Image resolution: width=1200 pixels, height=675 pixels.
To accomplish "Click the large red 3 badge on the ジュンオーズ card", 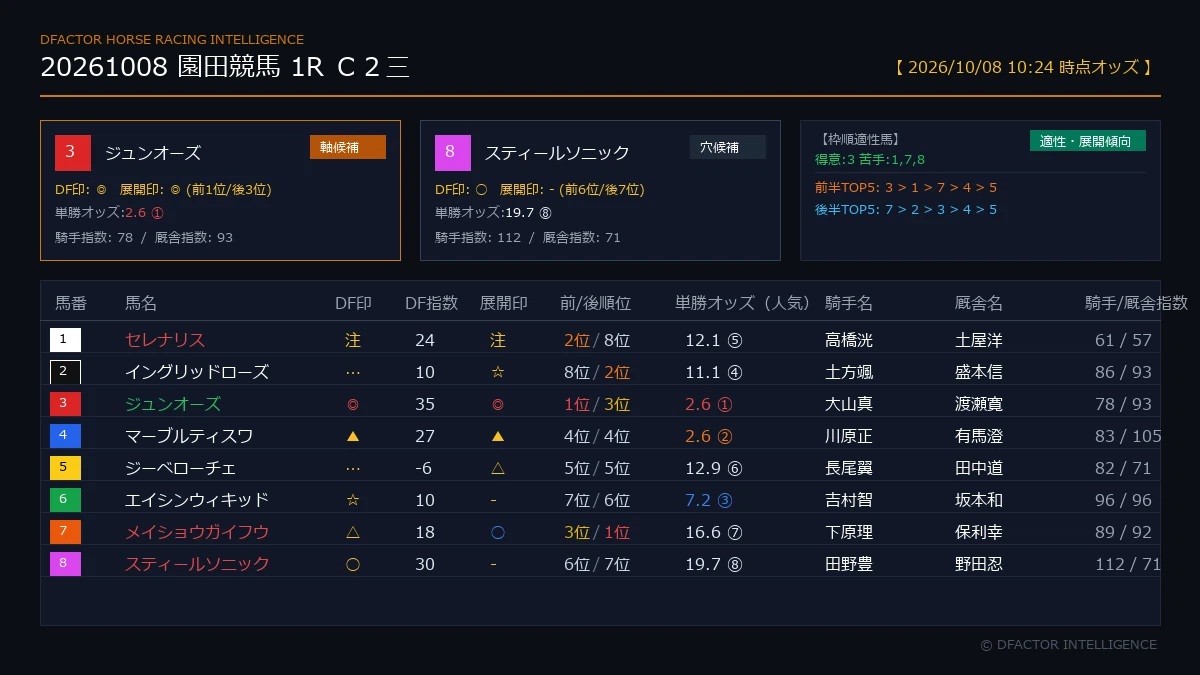I will 73,153.
